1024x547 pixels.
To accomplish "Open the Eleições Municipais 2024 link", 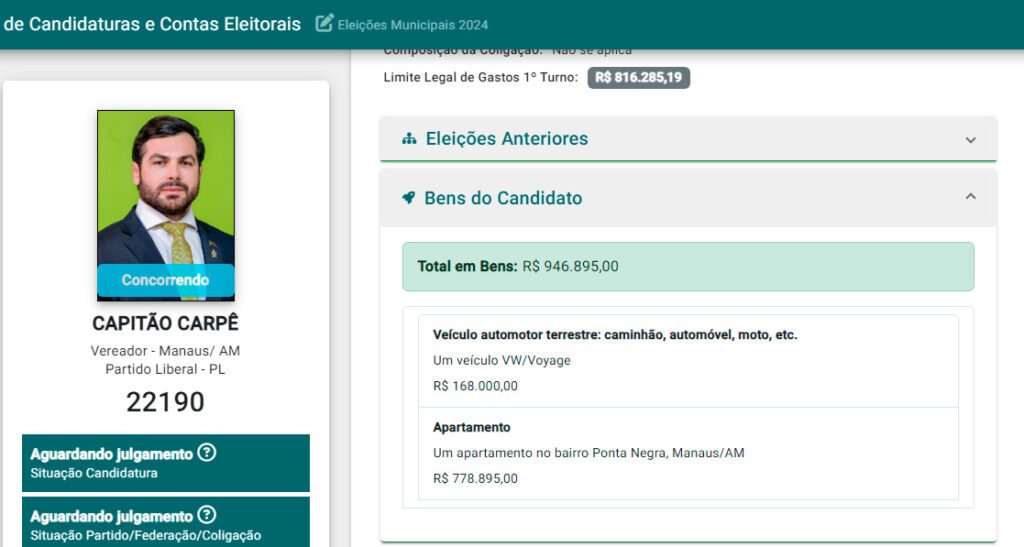I will coord(413,24).
